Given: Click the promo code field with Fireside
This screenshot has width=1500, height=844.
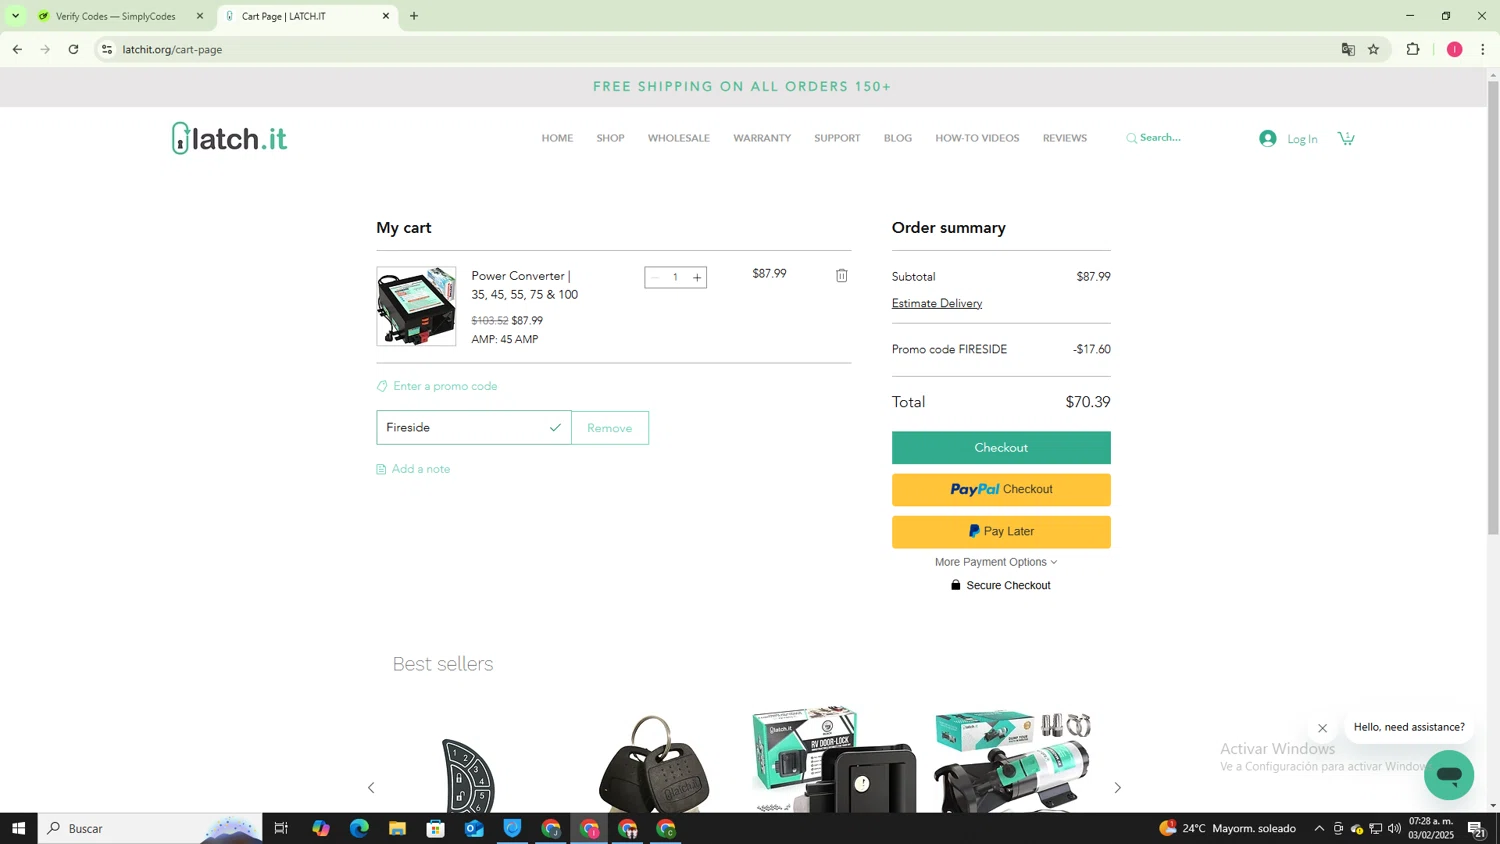Looking at the screenshot, I should pyautogui.click(x=474, y=428).
